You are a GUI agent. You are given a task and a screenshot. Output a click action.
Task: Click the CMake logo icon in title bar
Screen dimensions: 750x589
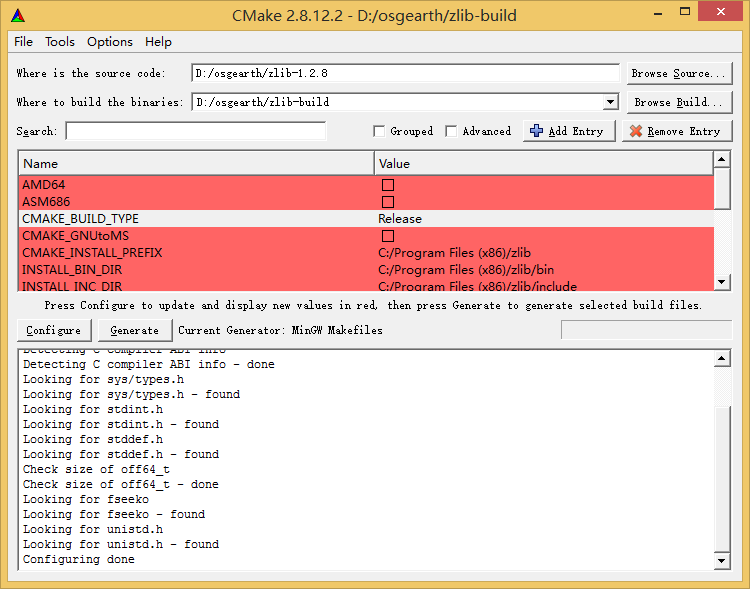[x=18, y=16]
